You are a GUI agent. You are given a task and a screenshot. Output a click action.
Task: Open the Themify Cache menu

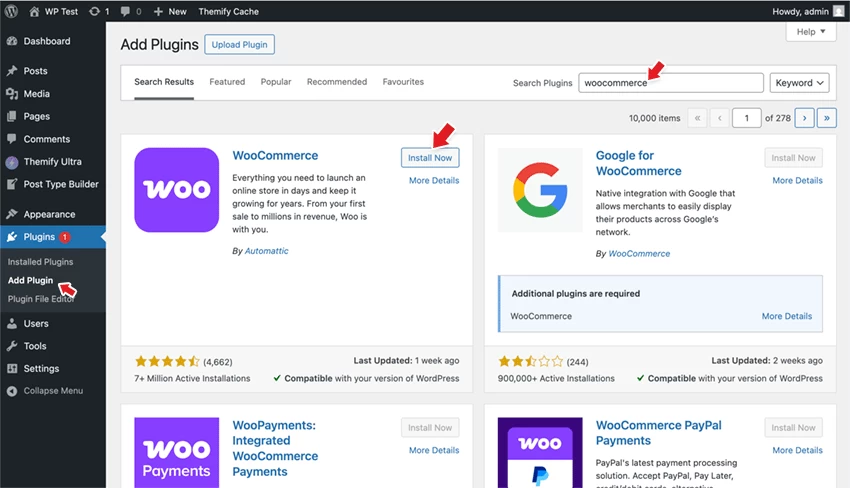(228, 11)
